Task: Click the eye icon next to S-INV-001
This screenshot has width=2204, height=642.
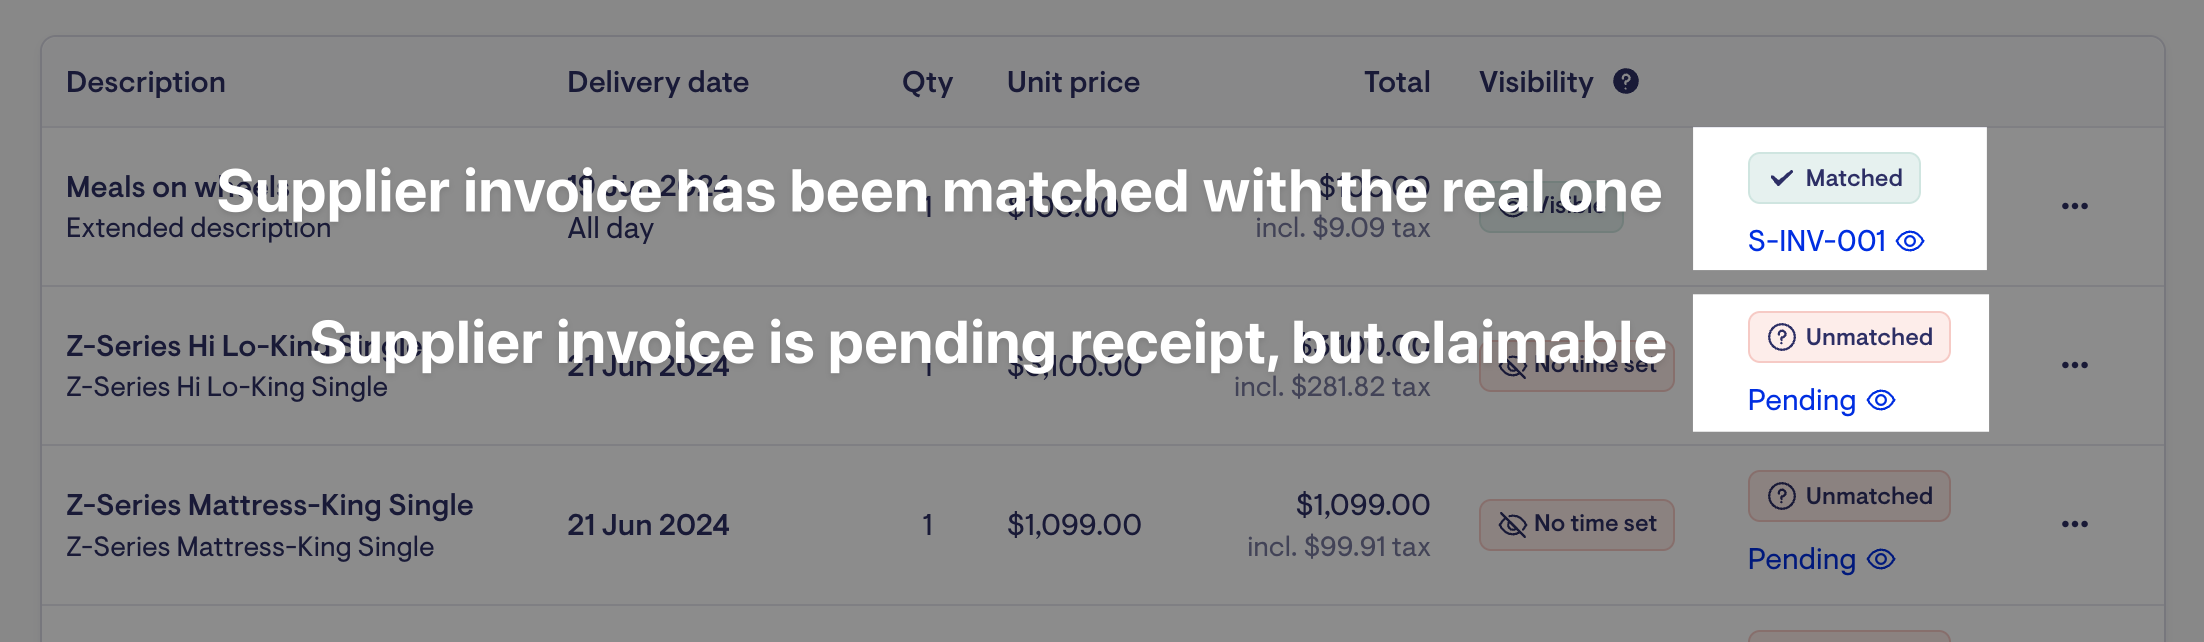Action: click(1910, 241)
